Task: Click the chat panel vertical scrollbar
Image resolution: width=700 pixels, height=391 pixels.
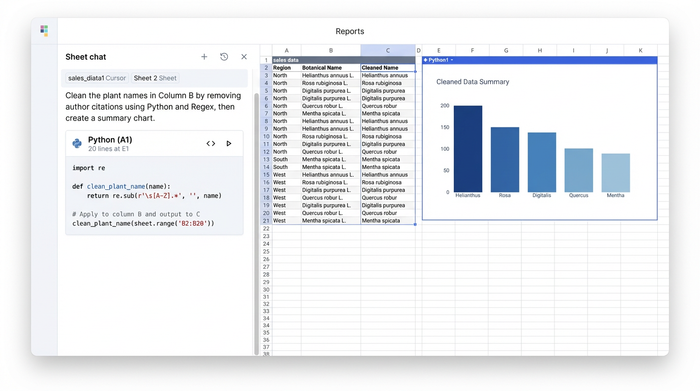Action: (256, 223)
